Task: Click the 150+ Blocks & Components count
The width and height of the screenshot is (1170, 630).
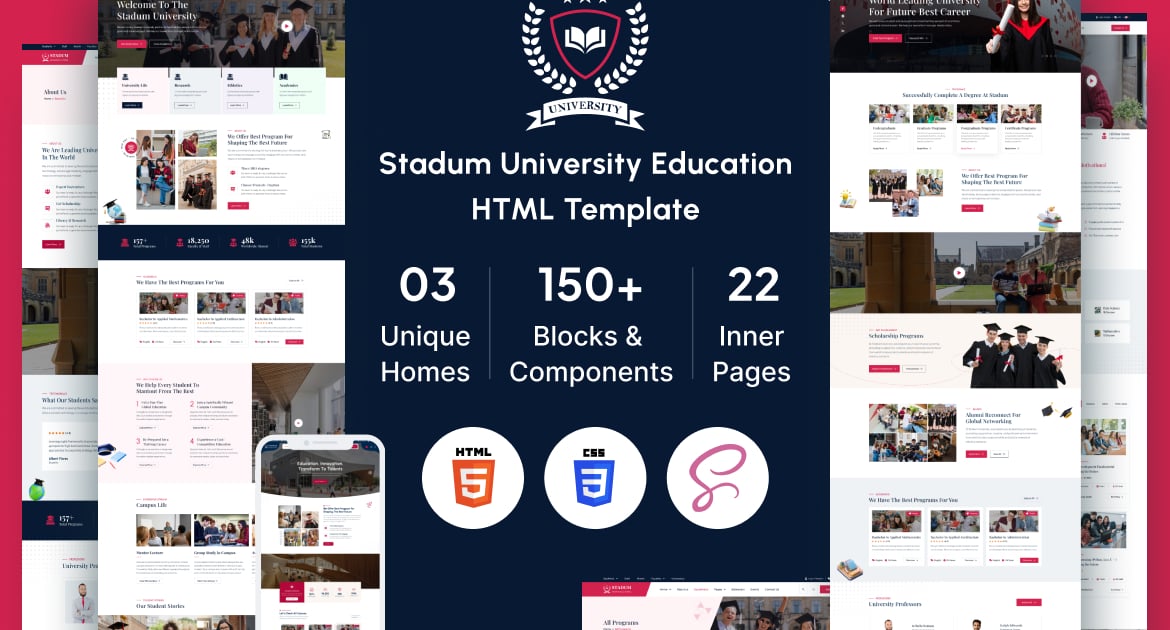Action: 591,325
